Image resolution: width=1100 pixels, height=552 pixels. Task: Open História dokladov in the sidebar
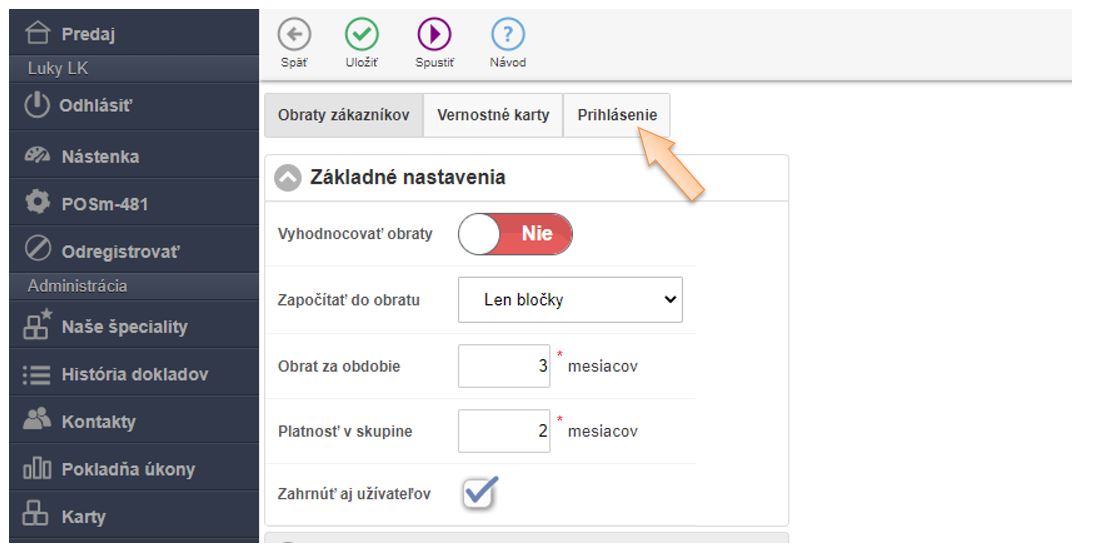[x=134, y=375]
